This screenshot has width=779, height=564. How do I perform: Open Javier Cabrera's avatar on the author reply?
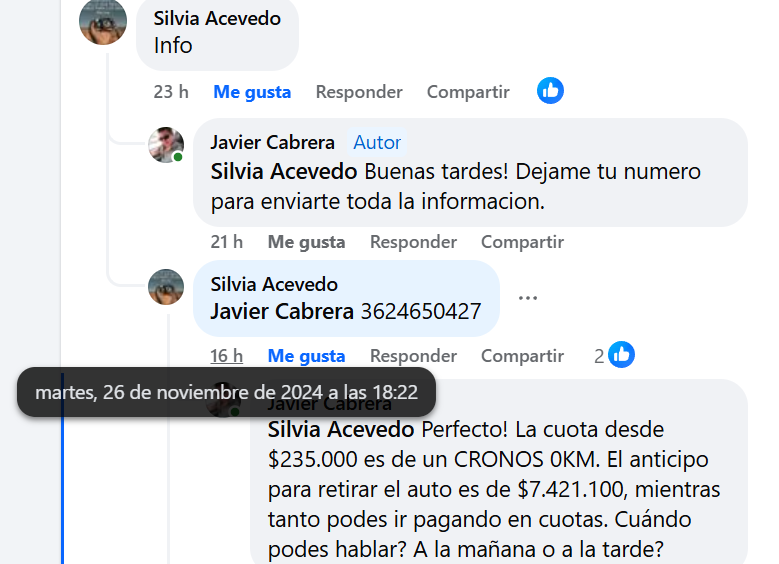(x=166, y=145)
